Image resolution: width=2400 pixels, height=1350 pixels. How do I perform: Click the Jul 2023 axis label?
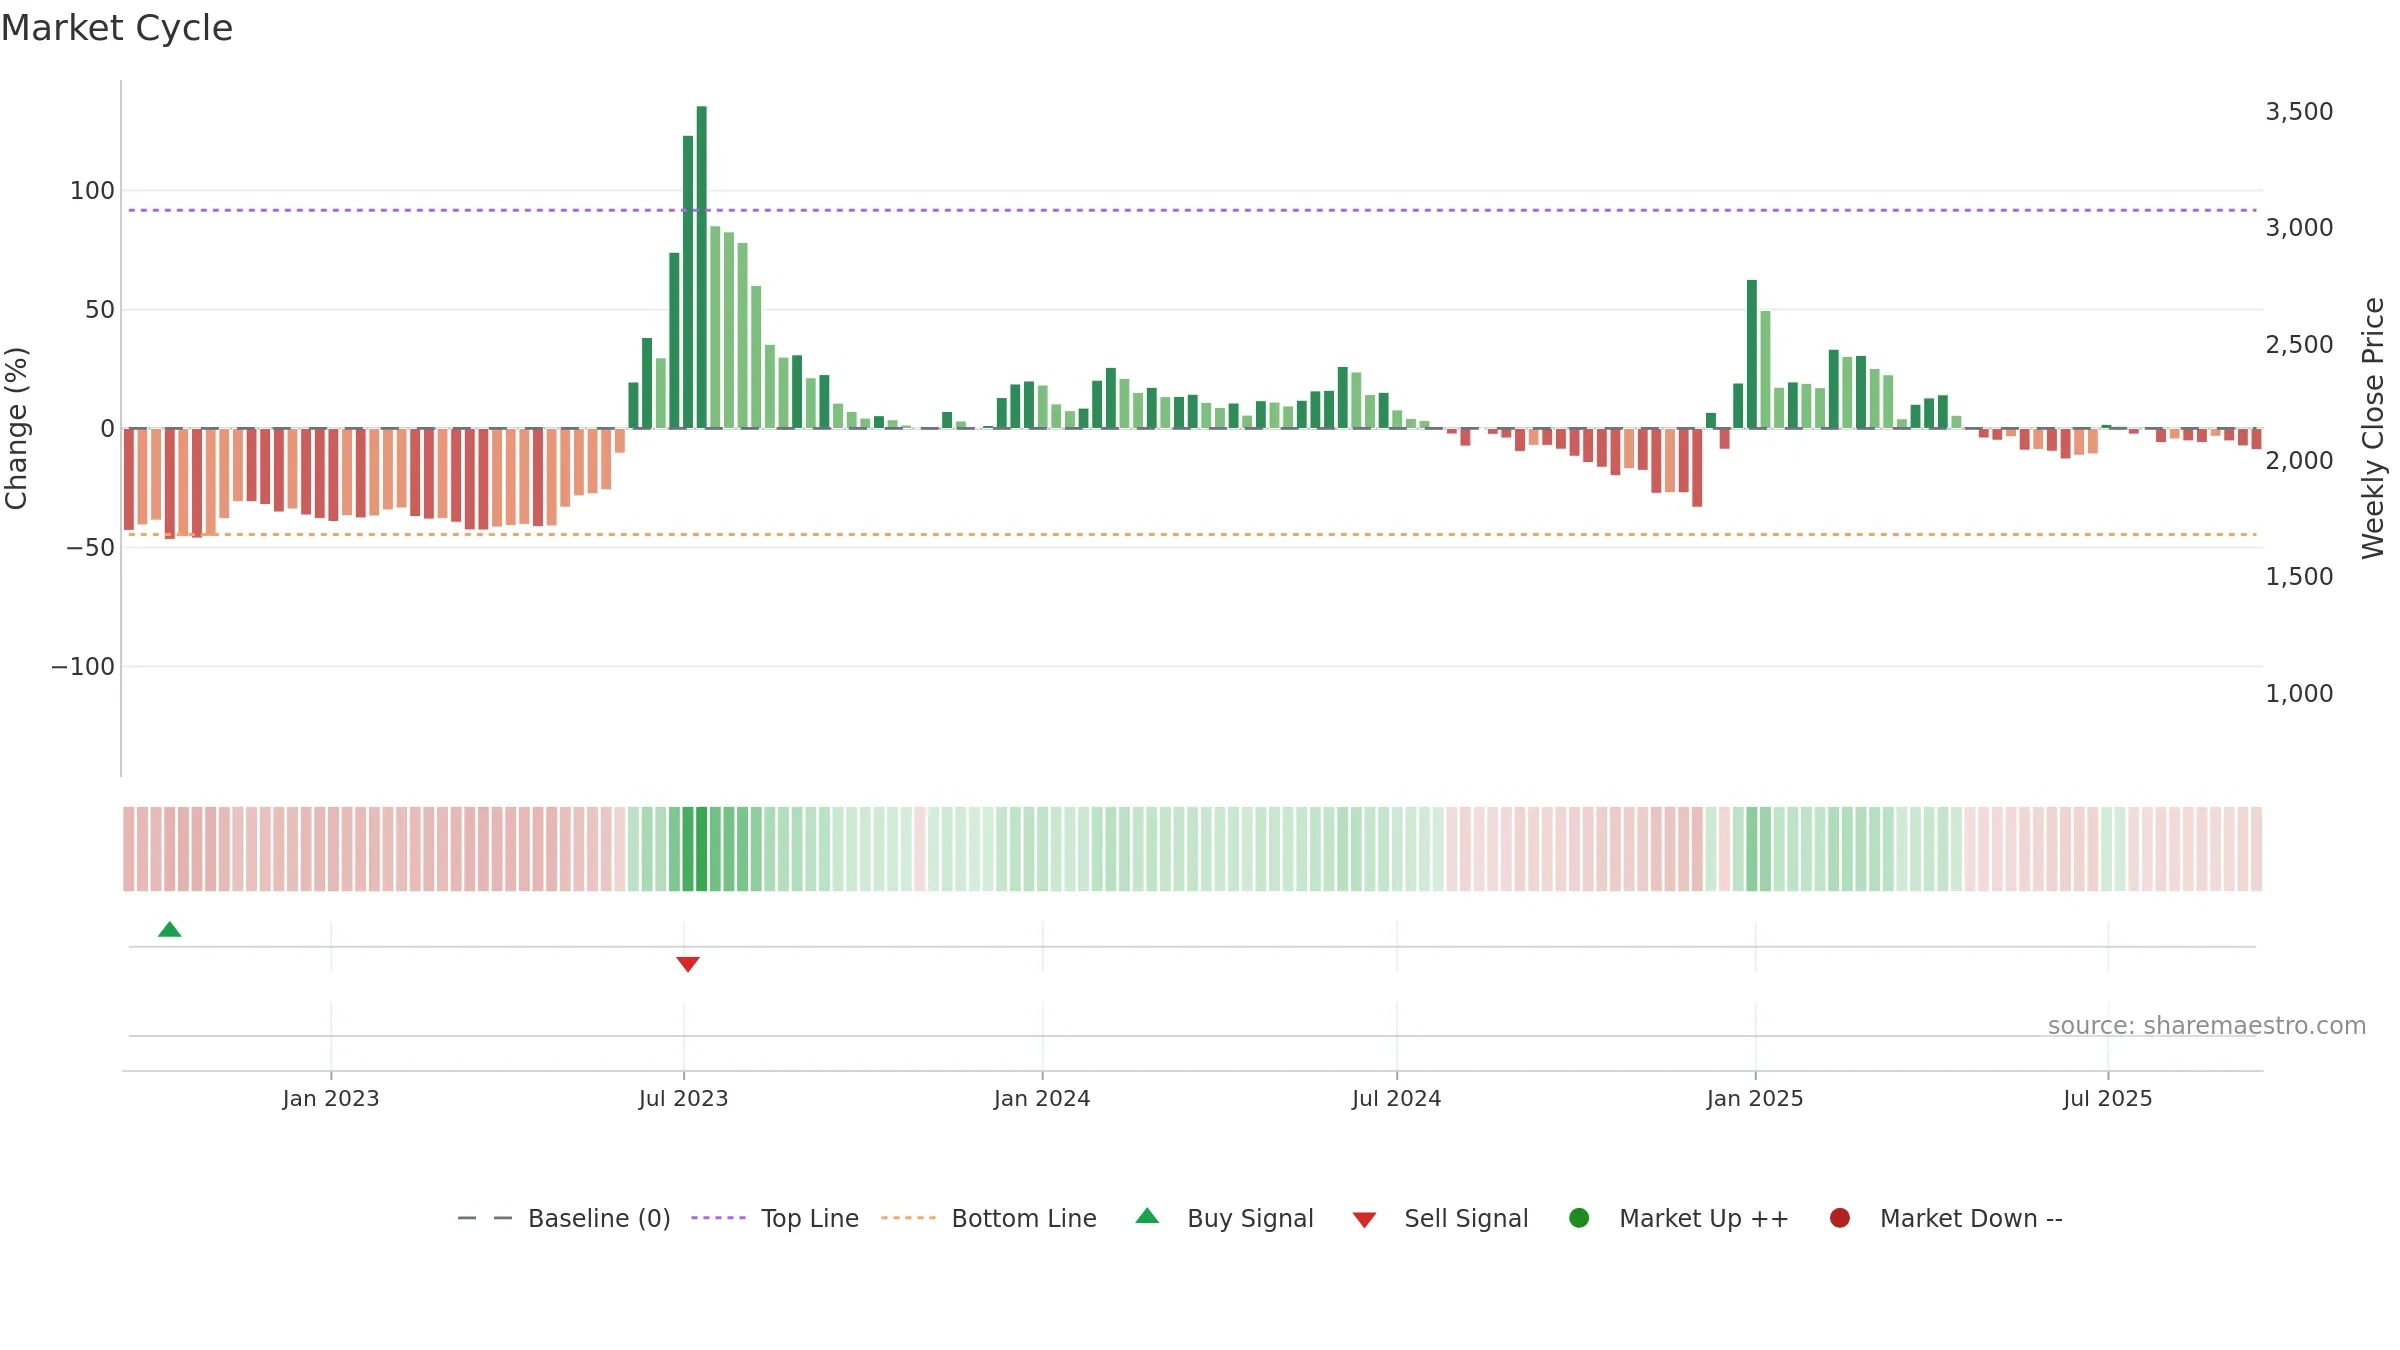coord(684,1099)
